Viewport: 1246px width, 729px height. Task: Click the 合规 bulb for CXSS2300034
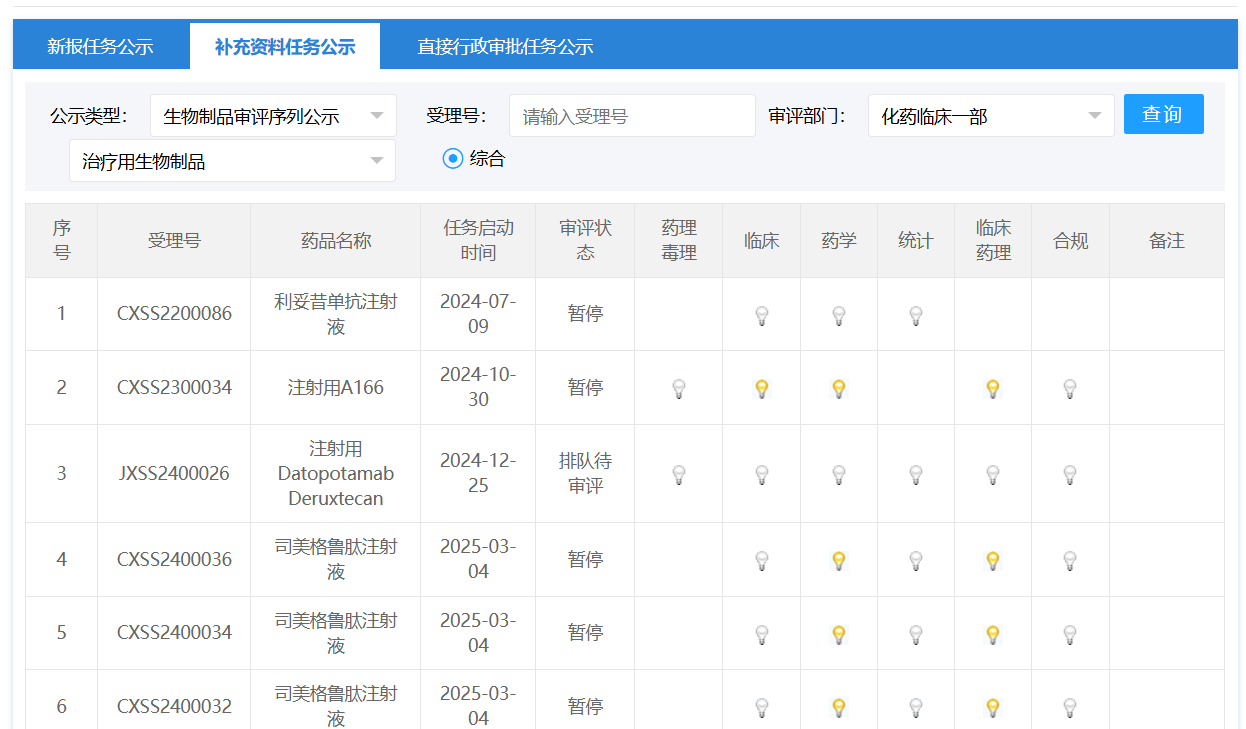(x=1070, y=389)
